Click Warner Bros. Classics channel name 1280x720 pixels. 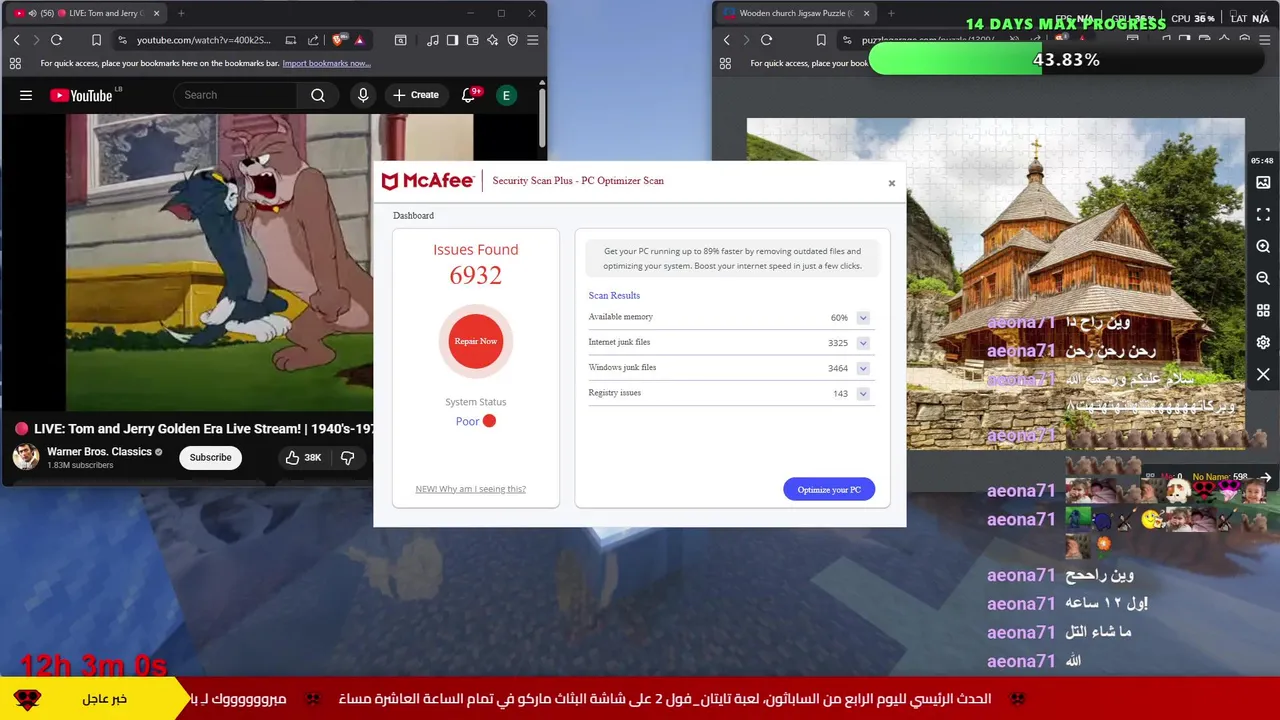point(99,452)
